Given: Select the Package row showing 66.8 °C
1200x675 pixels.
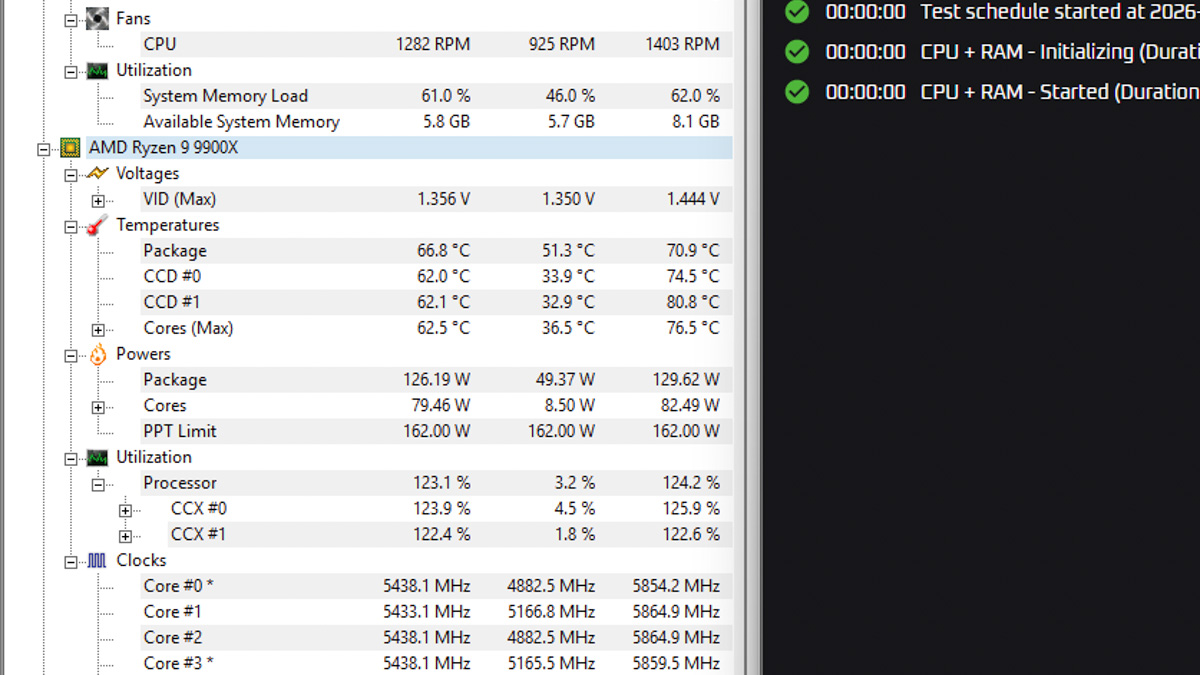Looking at the screenshot, I should 436,251.
